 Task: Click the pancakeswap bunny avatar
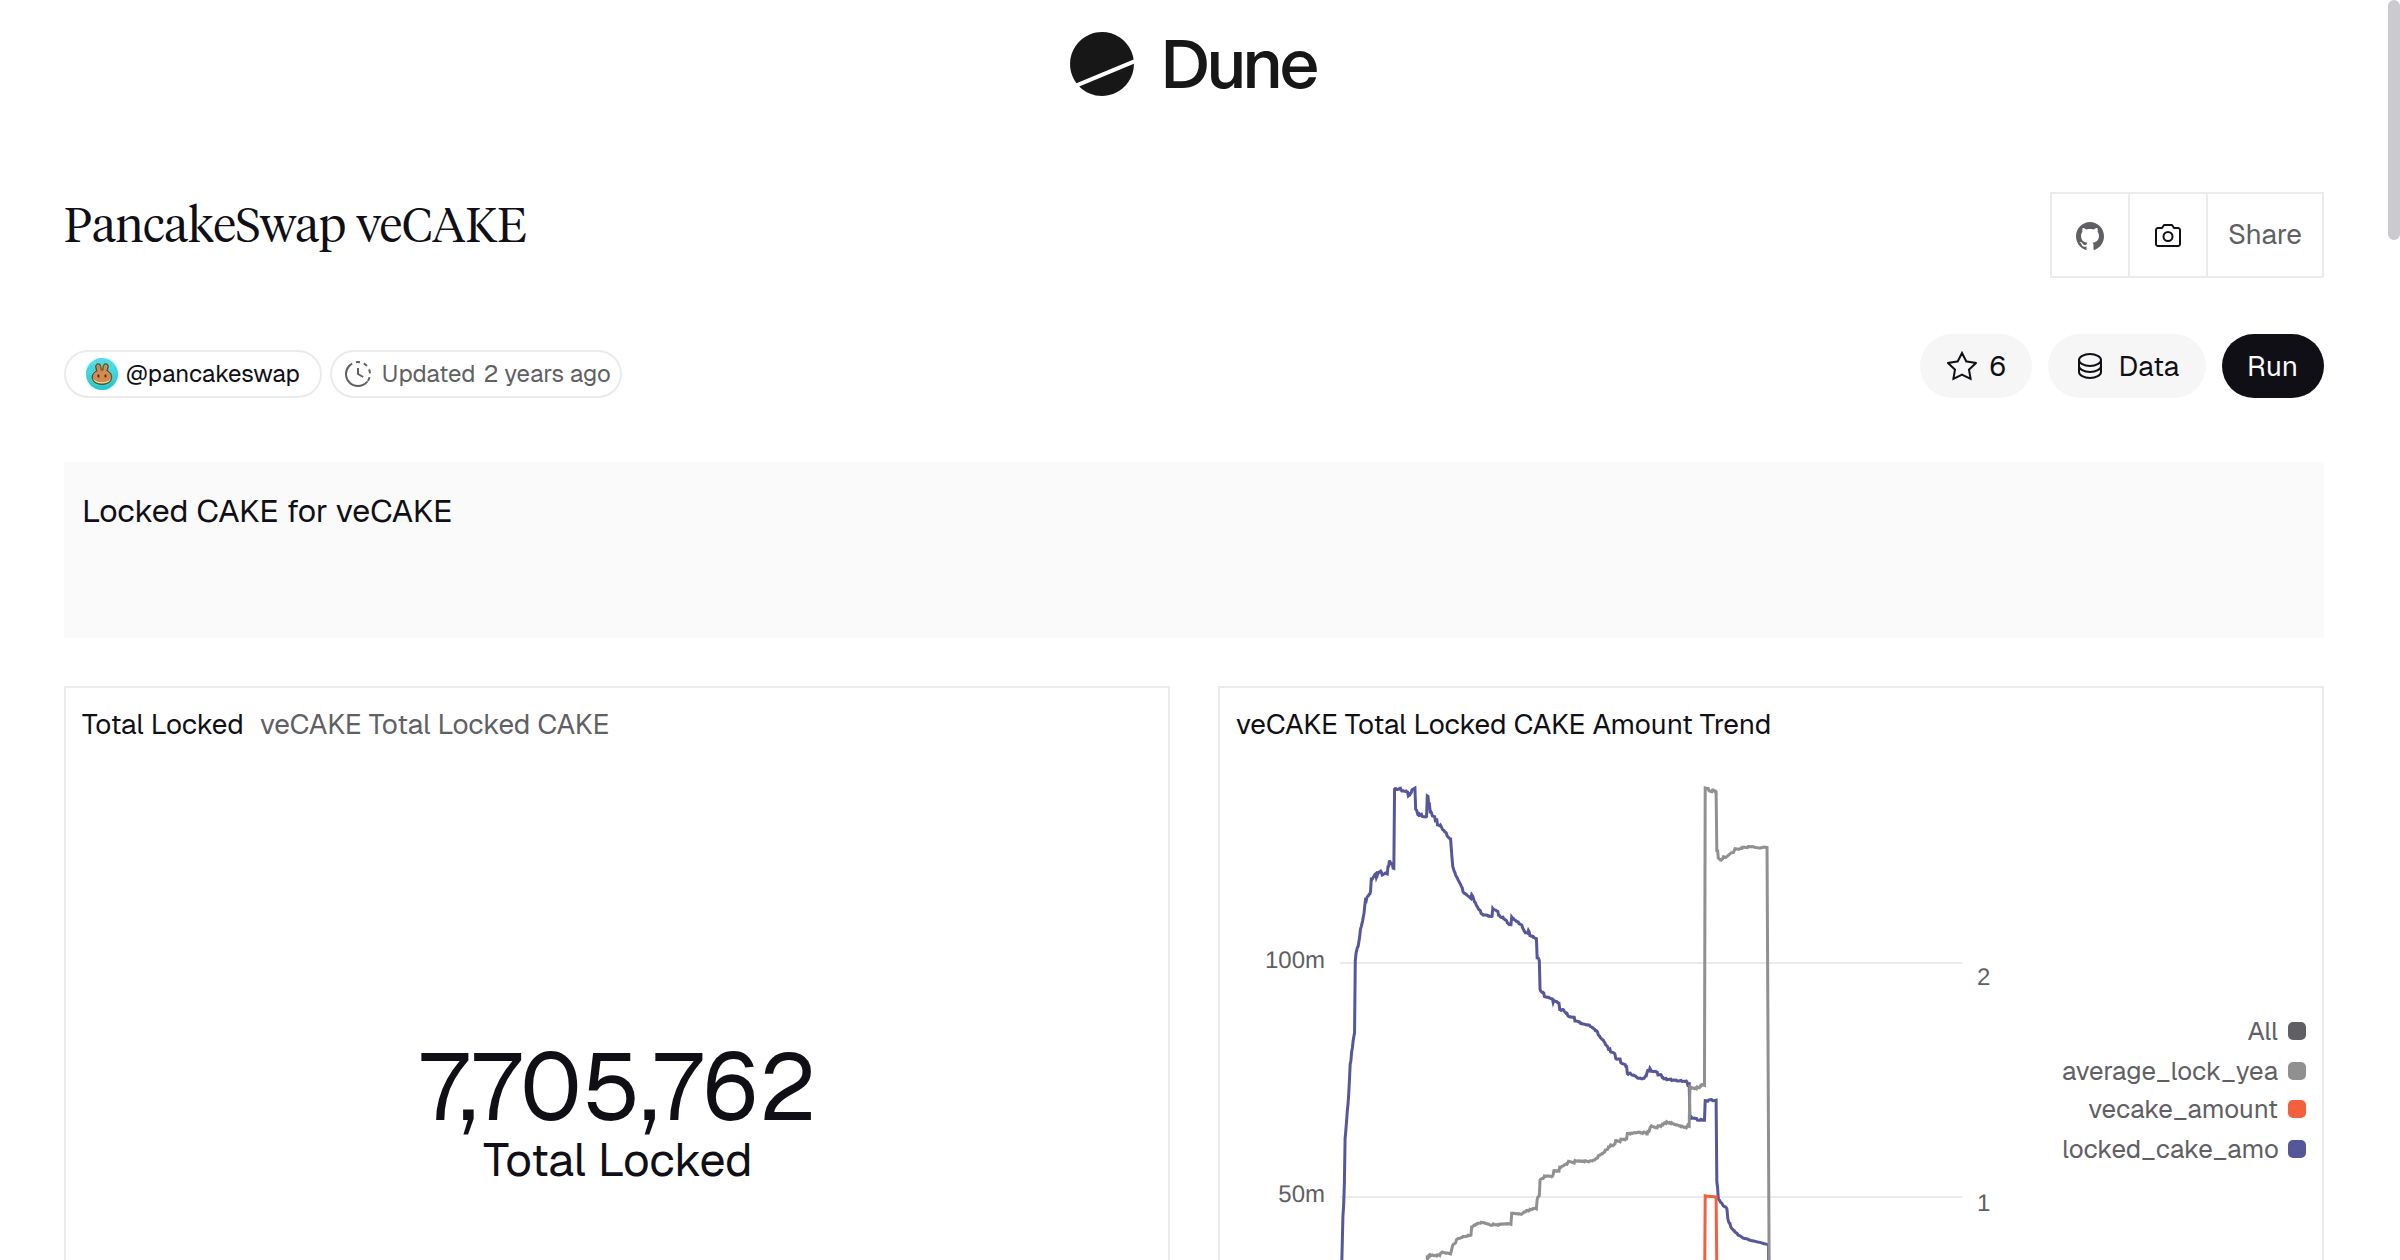click(x=102, y=374)
